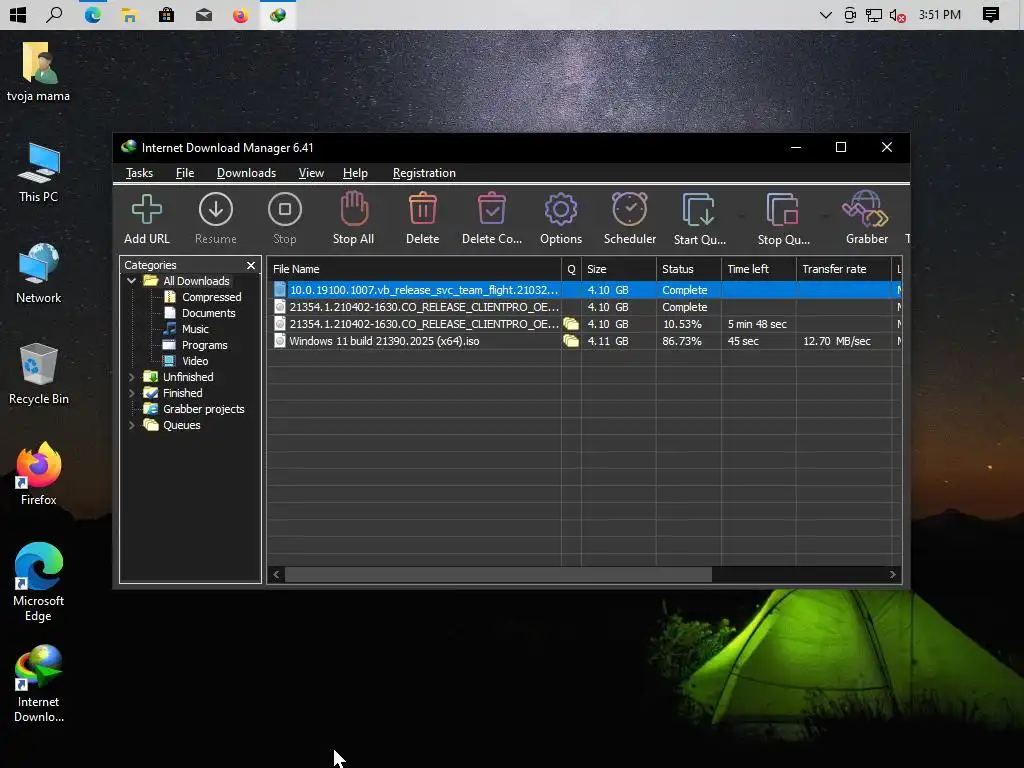Sort by Status column header
The image size is (1024, 768).
689,269
